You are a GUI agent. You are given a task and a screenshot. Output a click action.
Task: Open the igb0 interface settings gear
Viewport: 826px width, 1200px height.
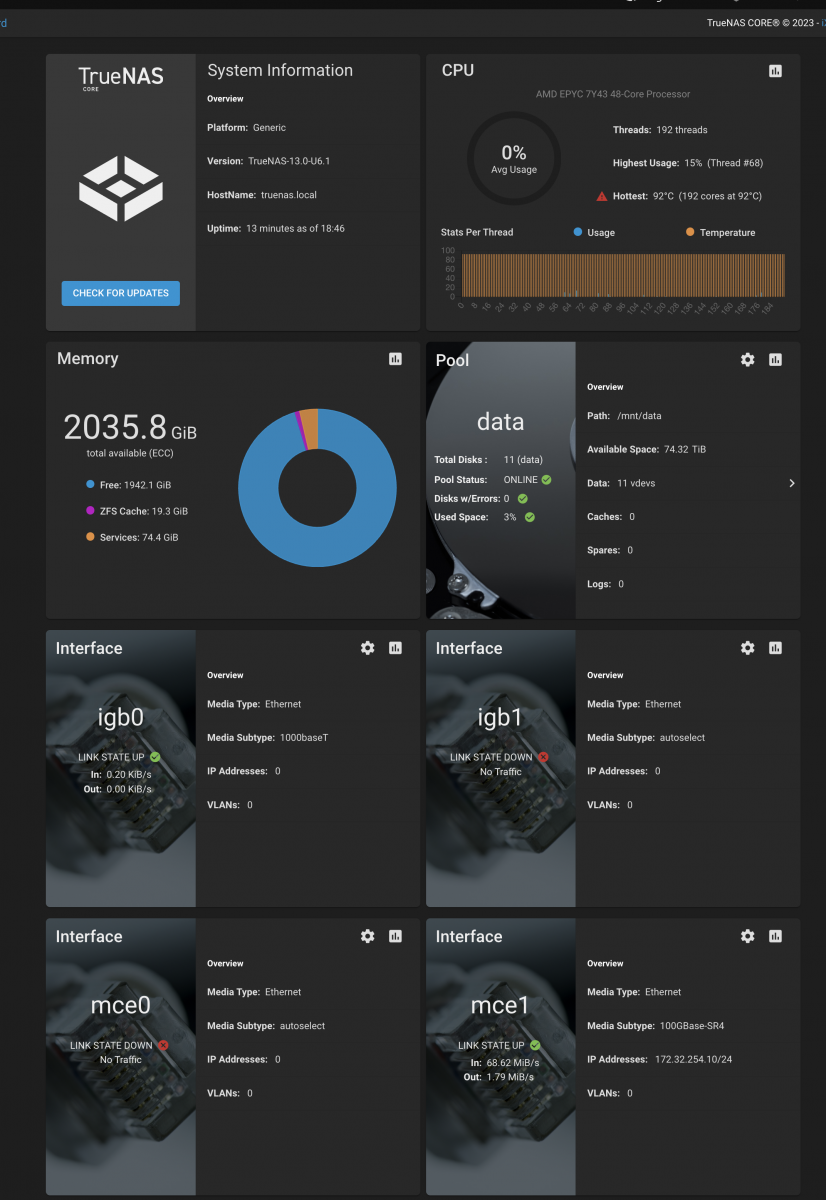(367, 648)
